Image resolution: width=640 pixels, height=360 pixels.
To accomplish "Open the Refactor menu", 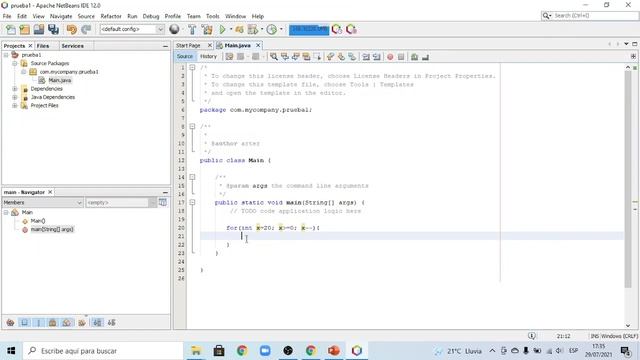I will 111,16.
